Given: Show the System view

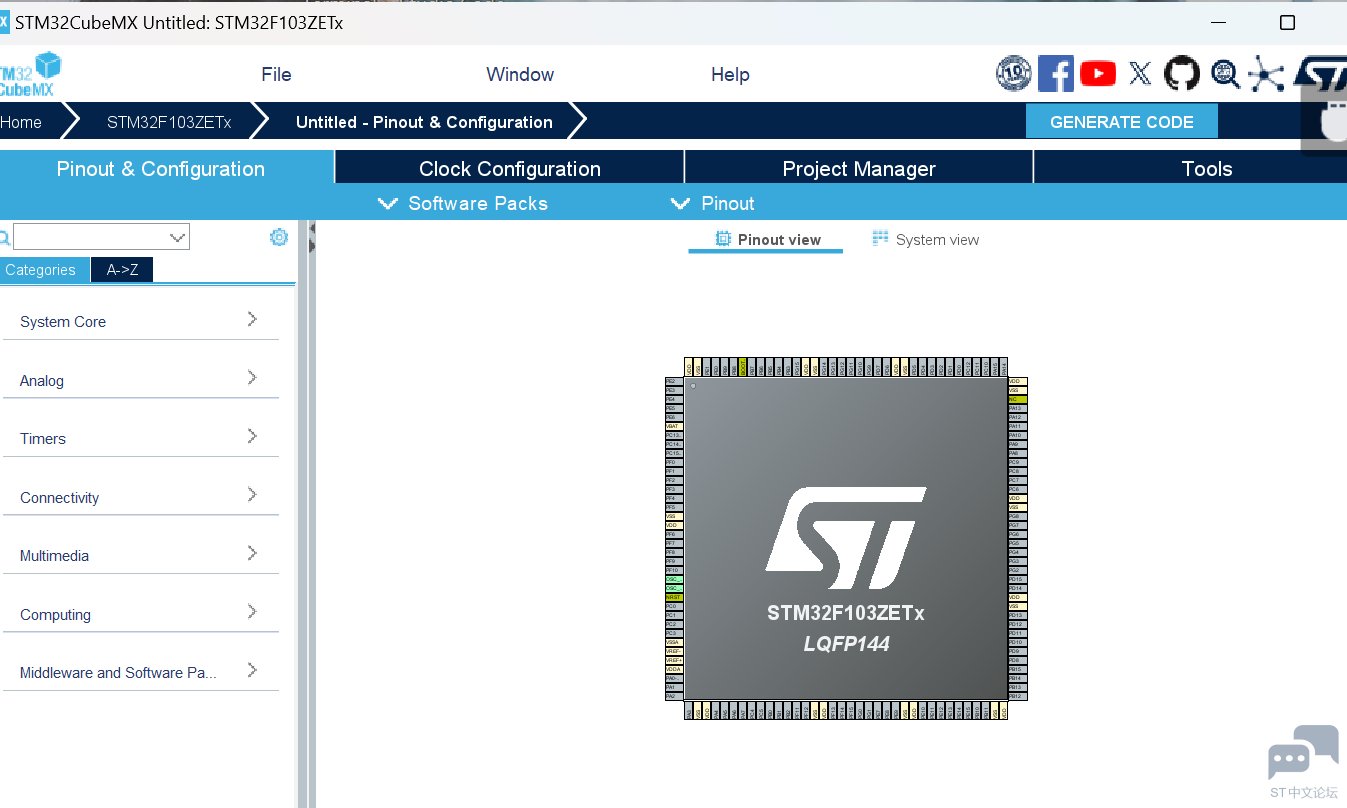Looking at the screenshot, I should pos(925,239).
